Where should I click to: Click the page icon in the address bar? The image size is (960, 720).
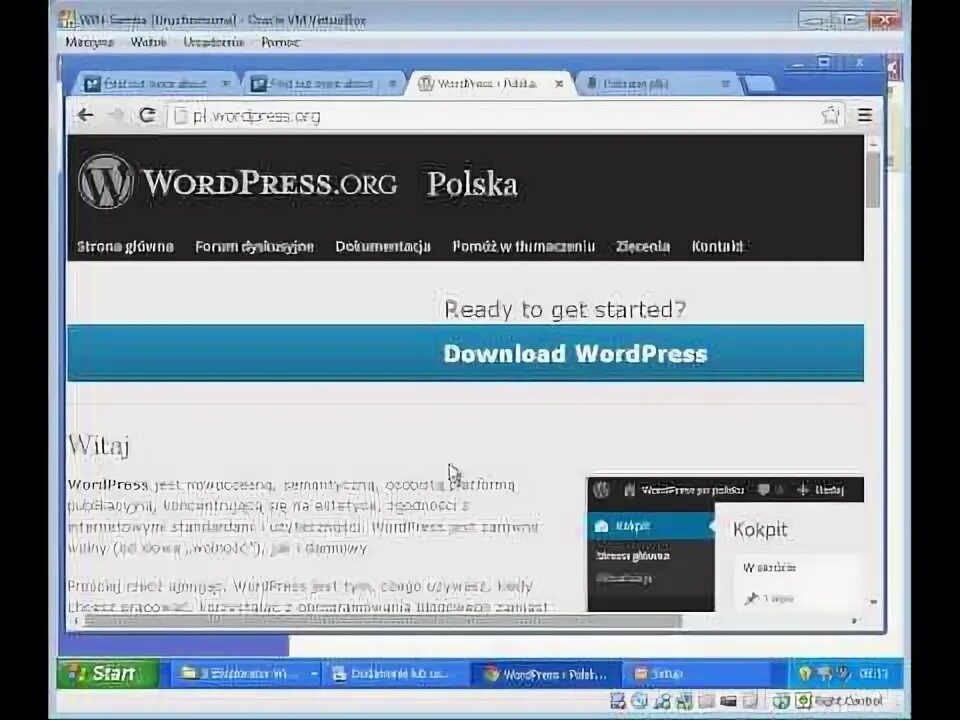tap(180, 116)
